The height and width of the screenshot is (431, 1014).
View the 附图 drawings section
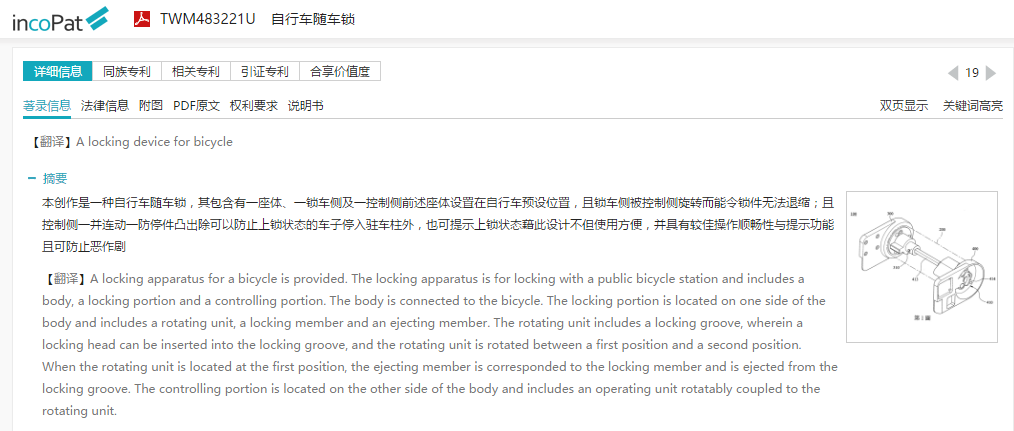click(x=151, y=105)
